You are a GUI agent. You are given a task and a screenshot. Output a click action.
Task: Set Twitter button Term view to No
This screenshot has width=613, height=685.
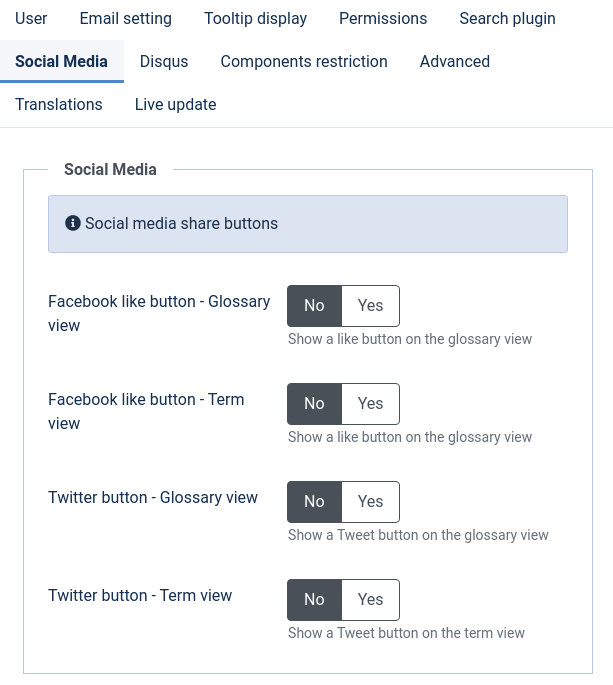(x=314, y=600)
